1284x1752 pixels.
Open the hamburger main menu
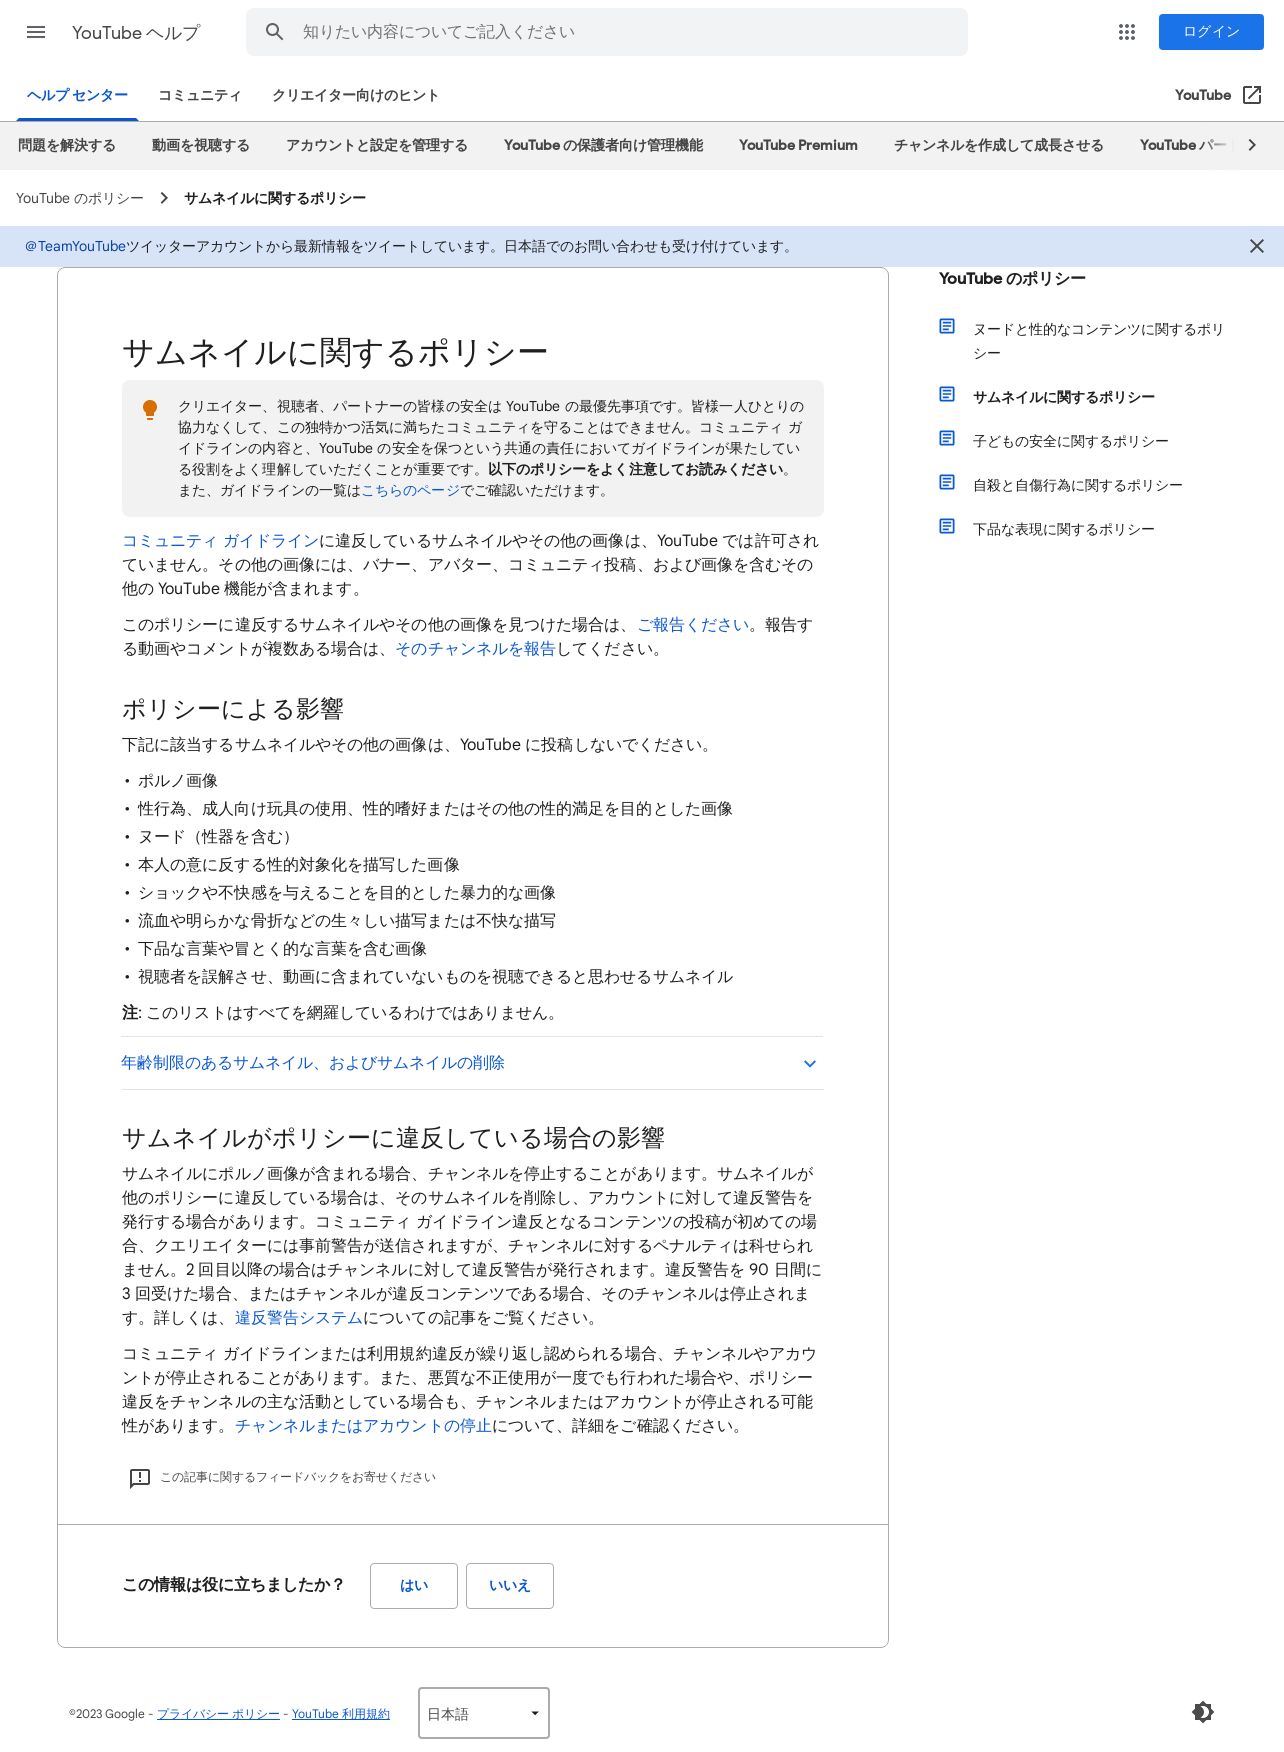tap(36, 32)
